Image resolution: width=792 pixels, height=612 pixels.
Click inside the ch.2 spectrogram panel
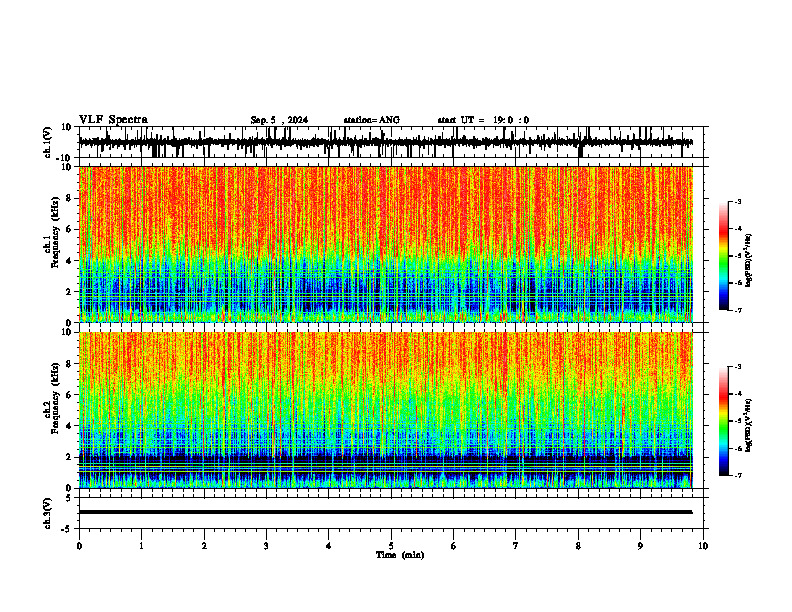point(385,410)
